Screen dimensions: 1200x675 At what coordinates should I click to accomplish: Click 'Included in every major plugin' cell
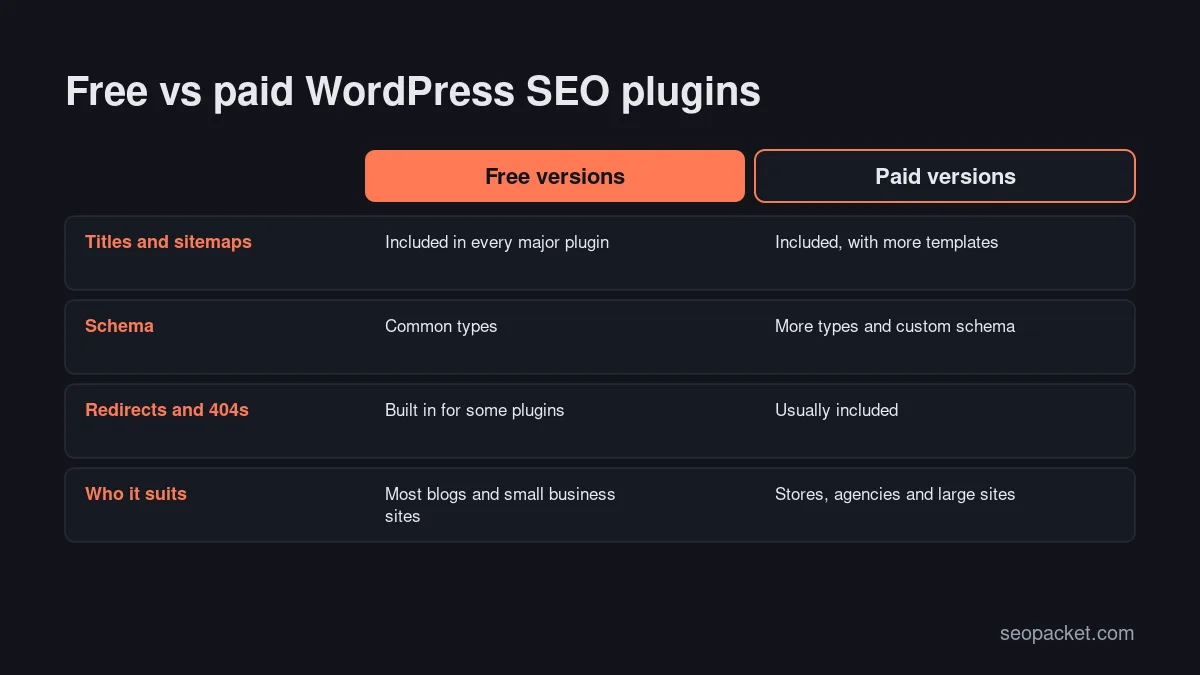pyautogui.click(x=497, y=242)
